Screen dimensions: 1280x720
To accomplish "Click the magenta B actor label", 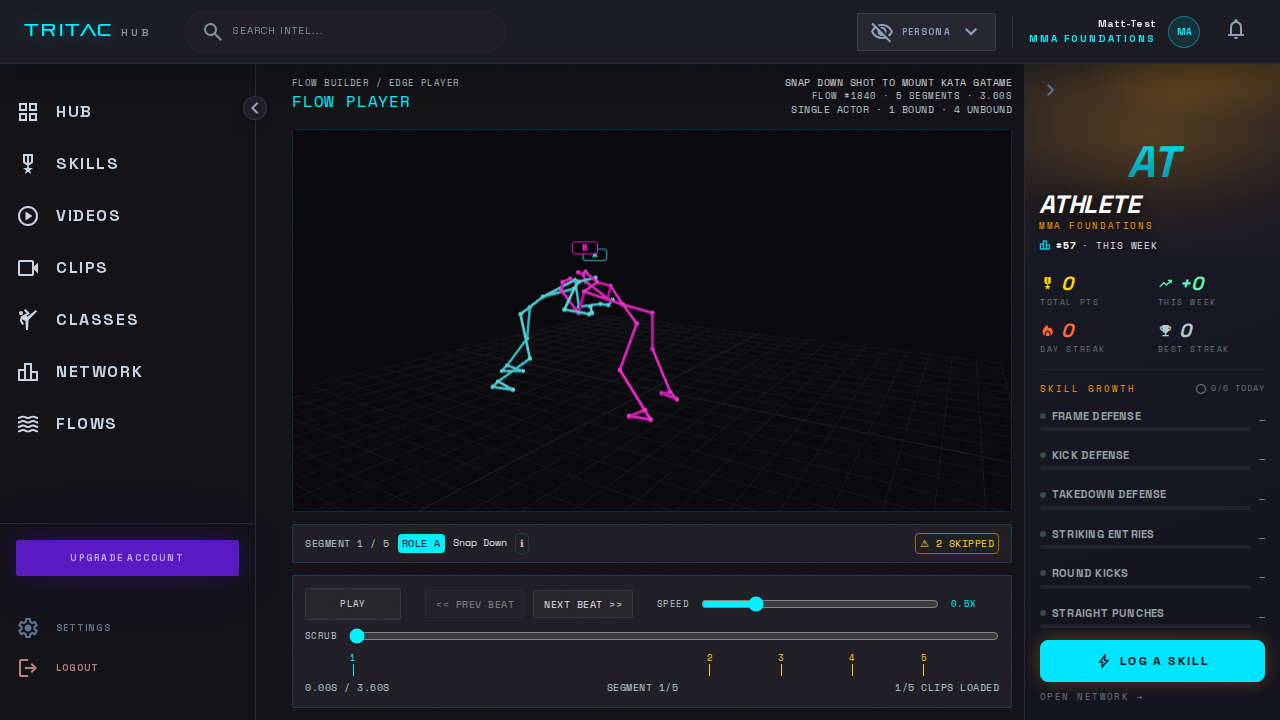I will click(x=585, y=247).
